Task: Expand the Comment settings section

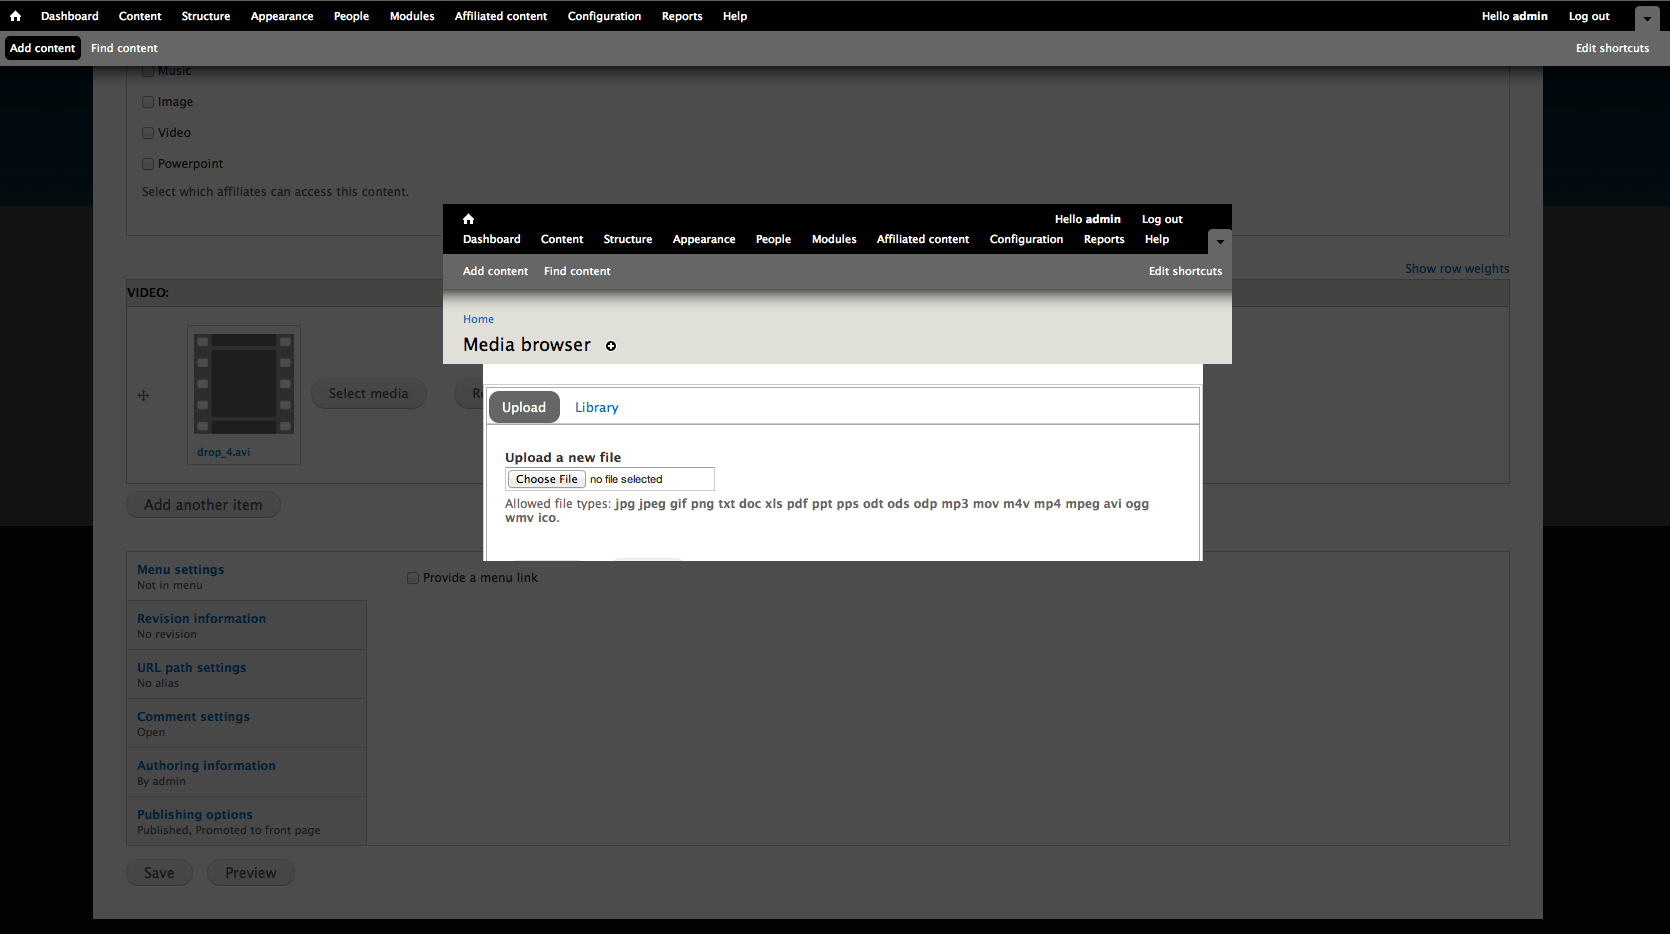Action: [193, 716]
